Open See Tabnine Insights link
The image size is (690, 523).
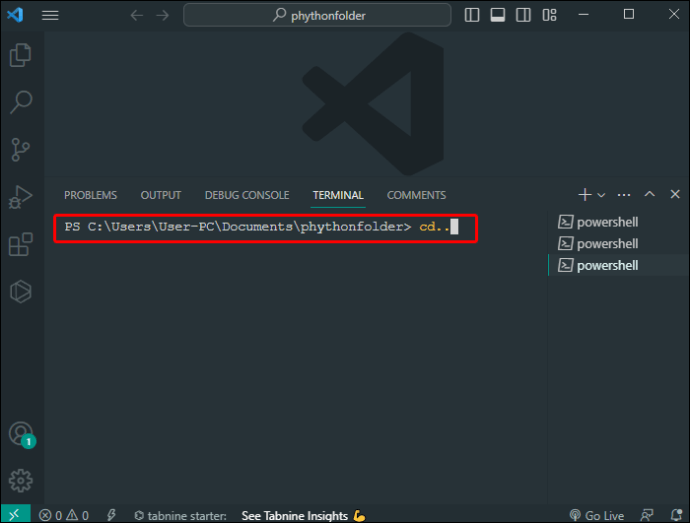coord(304,516)
